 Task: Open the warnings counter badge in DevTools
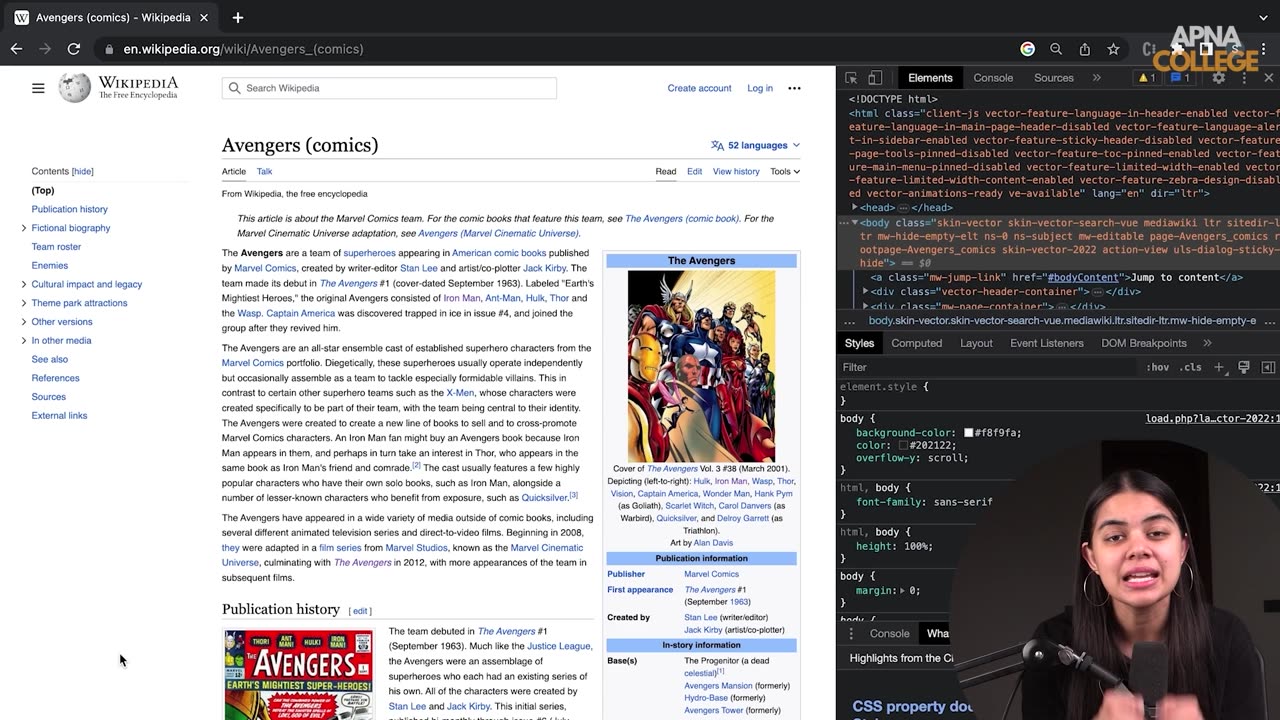(x=1147, y=78)
